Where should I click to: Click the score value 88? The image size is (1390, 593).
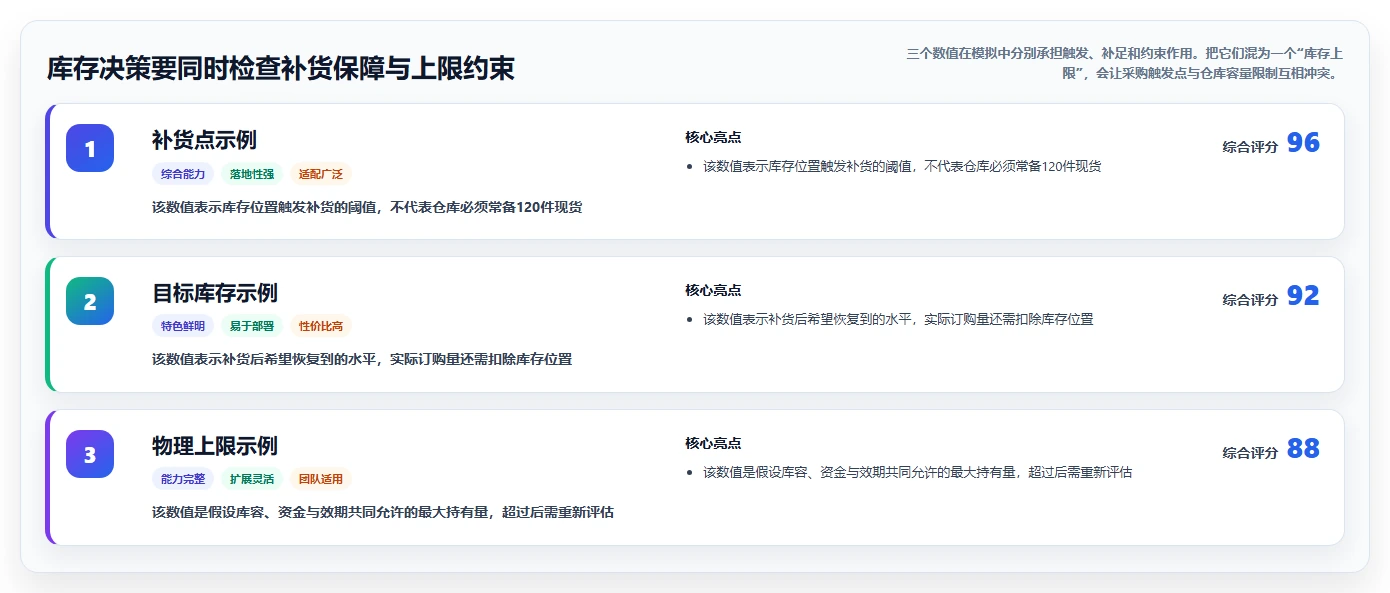1303,449
